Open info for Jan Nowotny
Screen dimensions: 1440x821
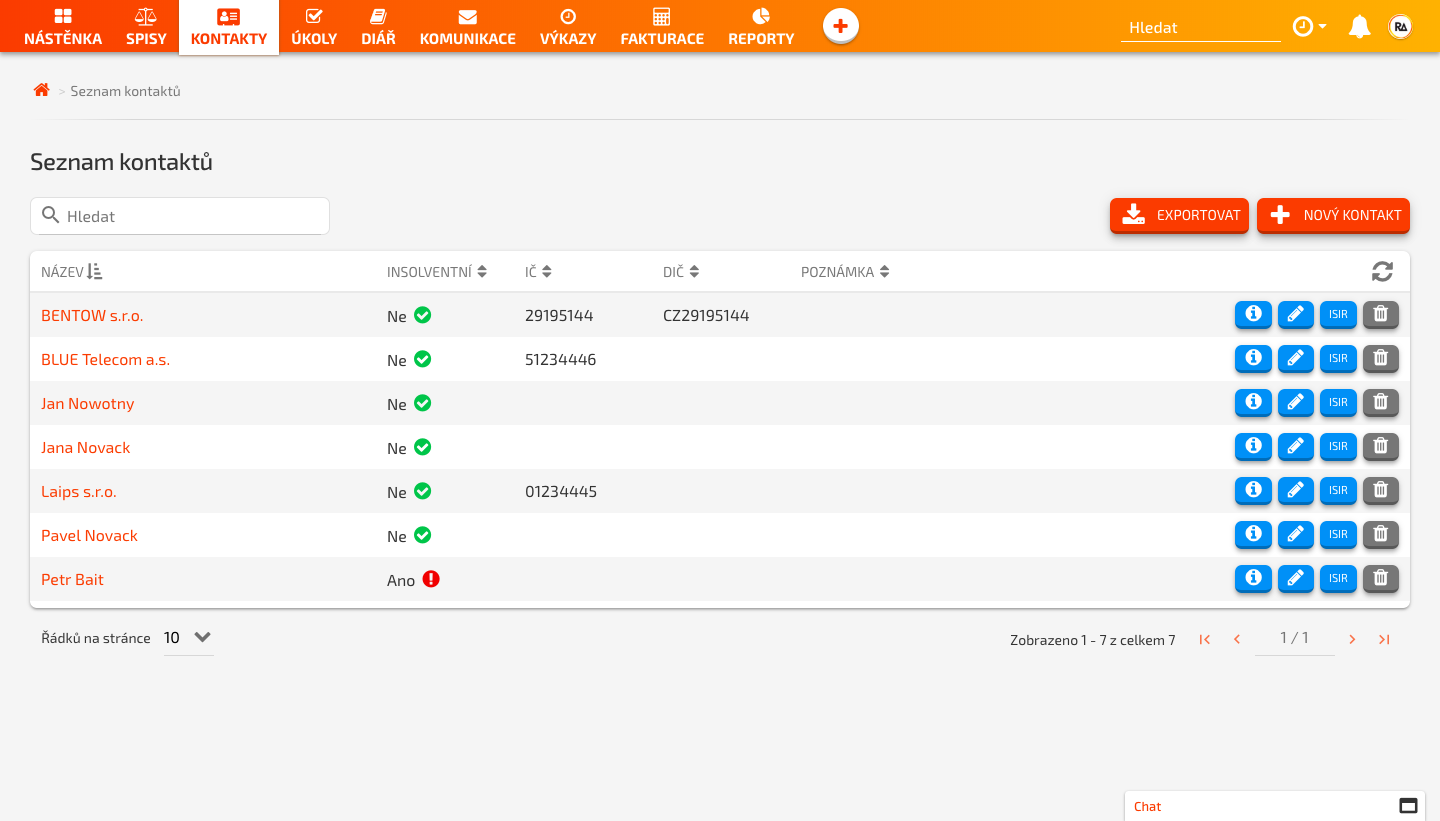[1253, 402]
